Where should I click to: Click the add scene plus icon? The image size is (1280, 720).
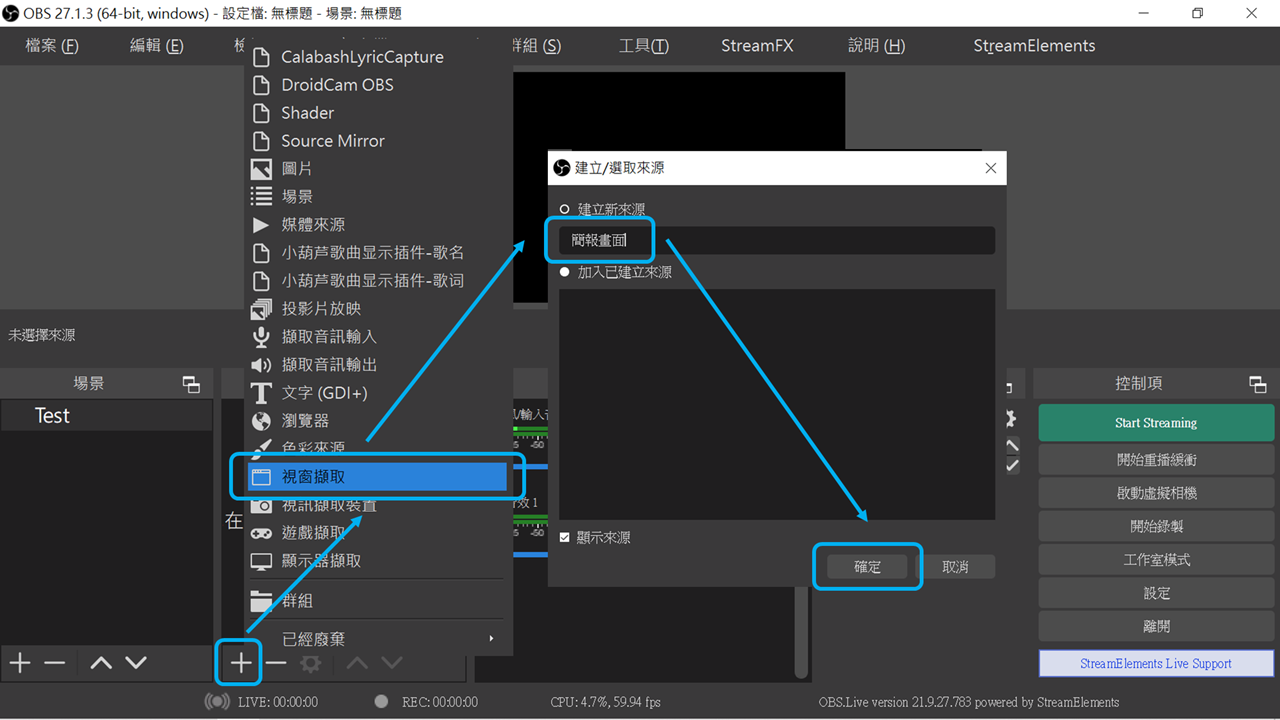pyautogui.click(x=20, y=663)
